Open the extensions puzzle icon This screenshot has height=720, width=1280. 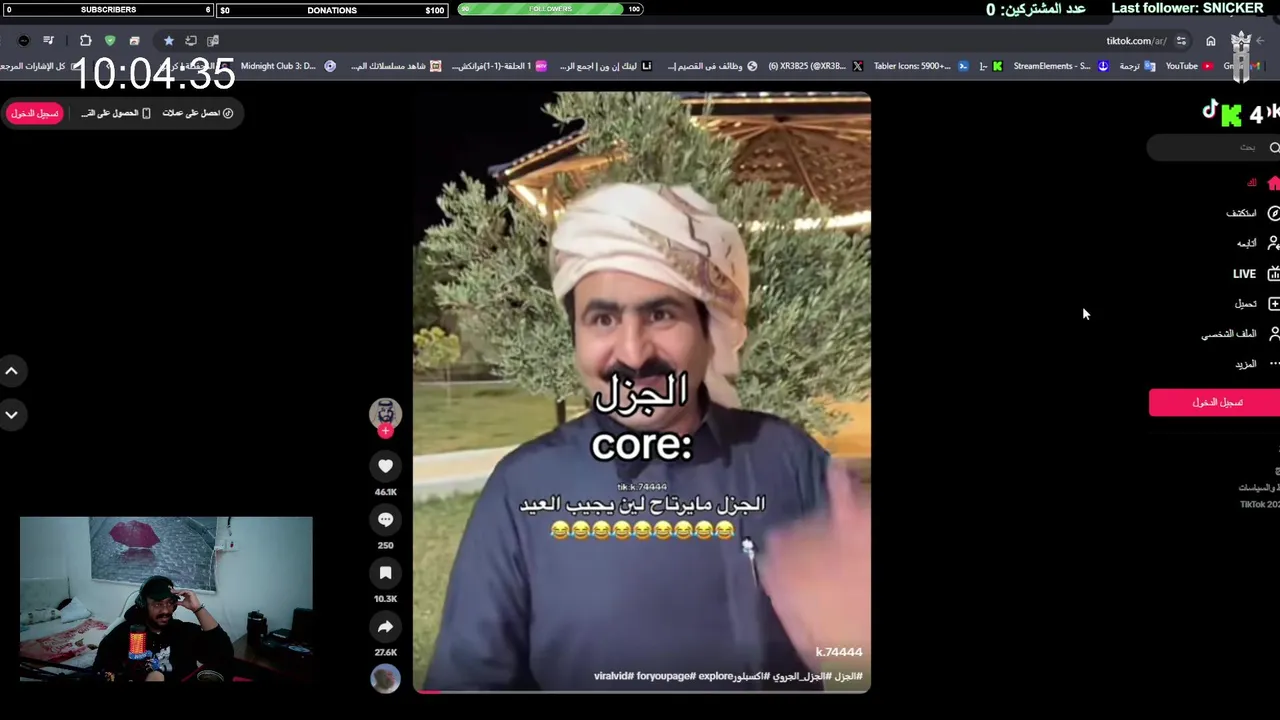[85, 41]
